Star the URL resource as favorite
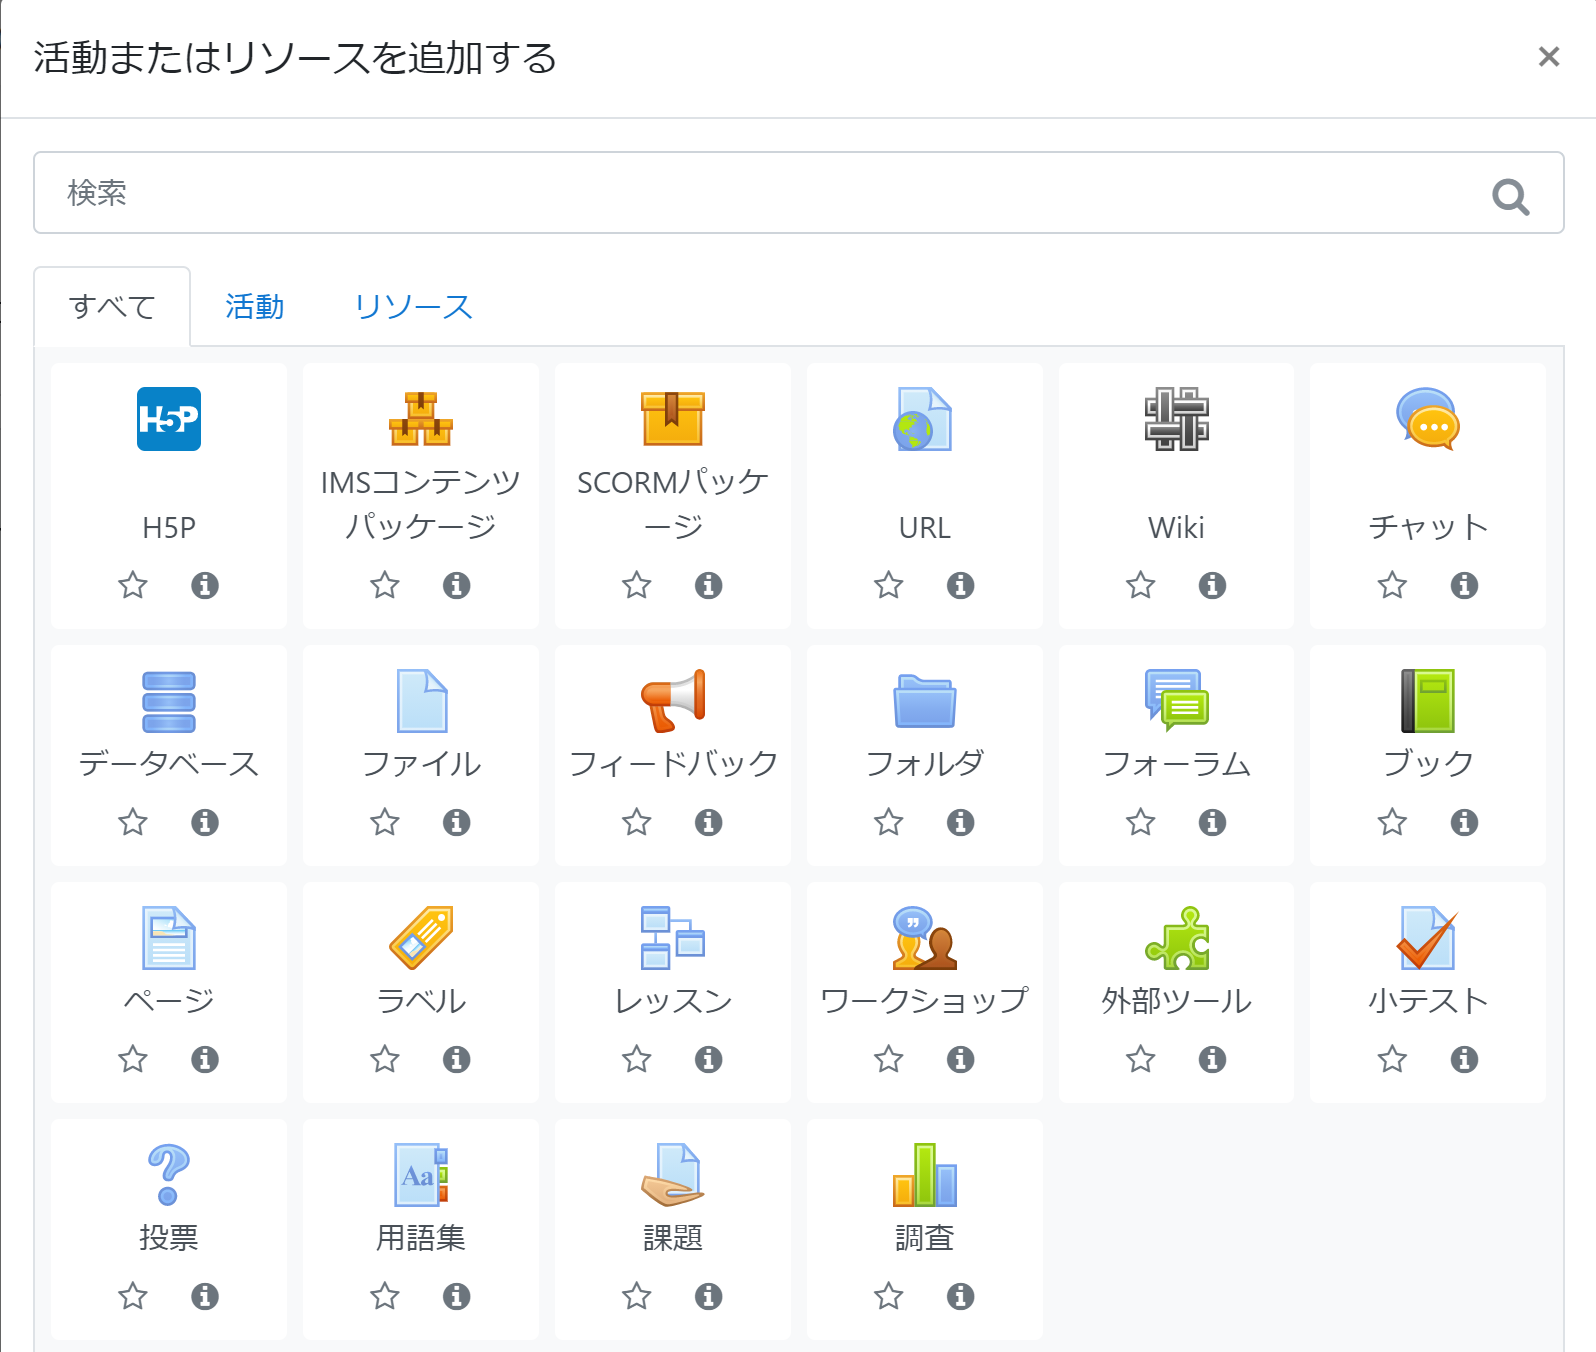Screen dimensions: 1596x1352 888,585
